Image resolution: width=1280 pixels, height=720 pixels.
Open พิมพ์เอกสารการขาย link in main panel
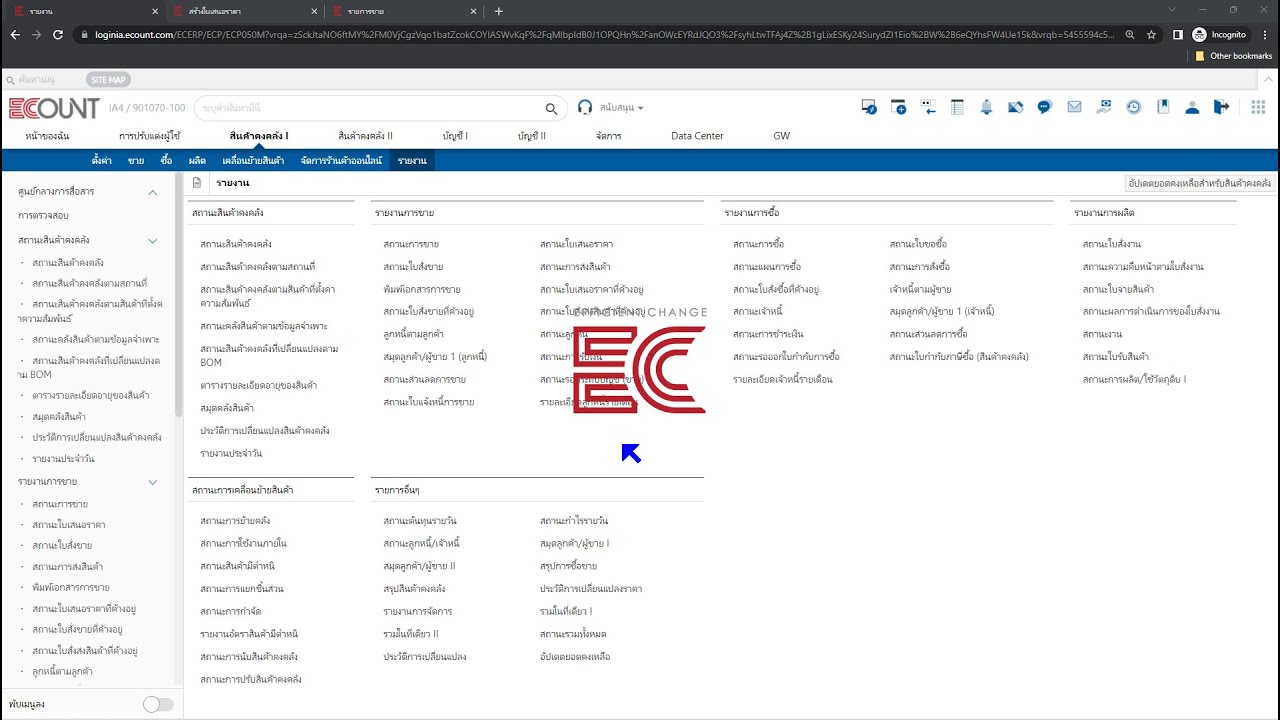422,289
